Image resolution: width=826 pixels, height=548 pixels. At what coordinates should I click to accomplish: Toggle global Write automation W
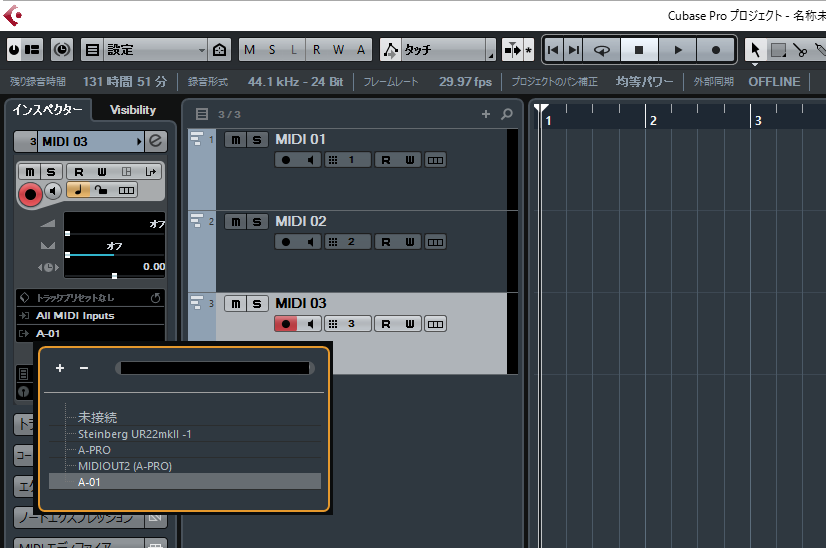click(x=339, y=50)
